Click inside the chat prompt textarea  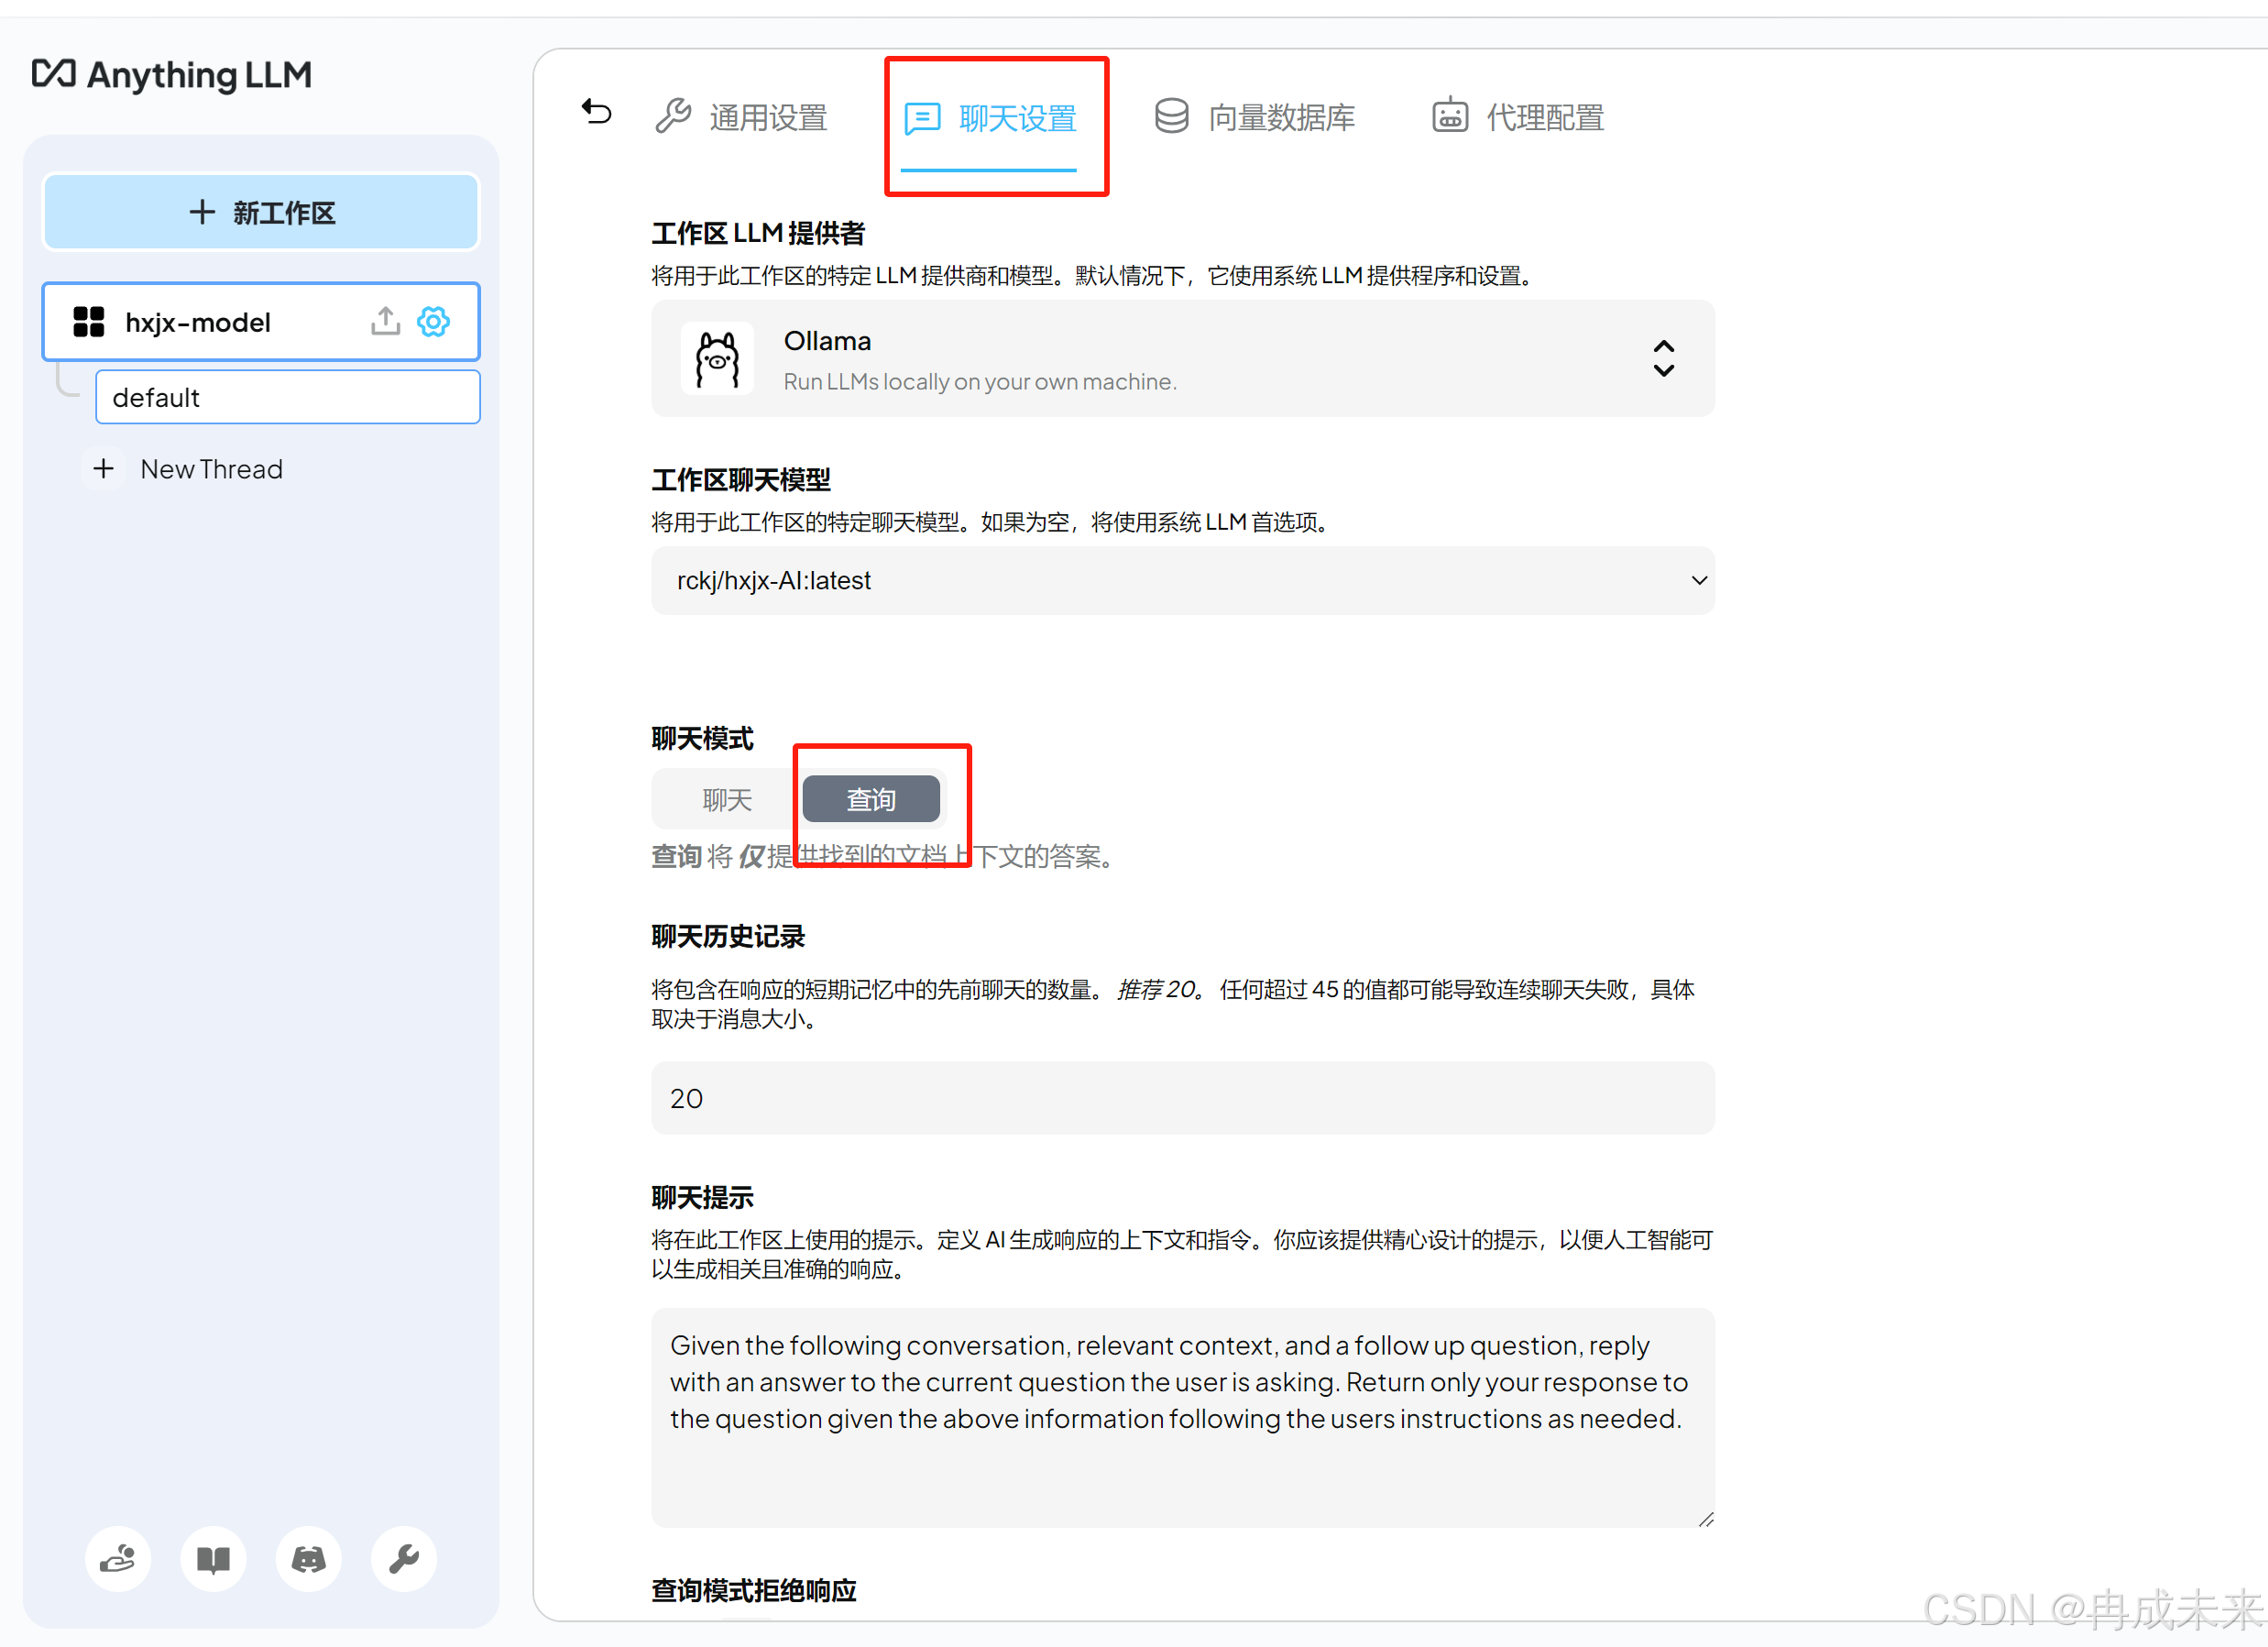1182,1418
